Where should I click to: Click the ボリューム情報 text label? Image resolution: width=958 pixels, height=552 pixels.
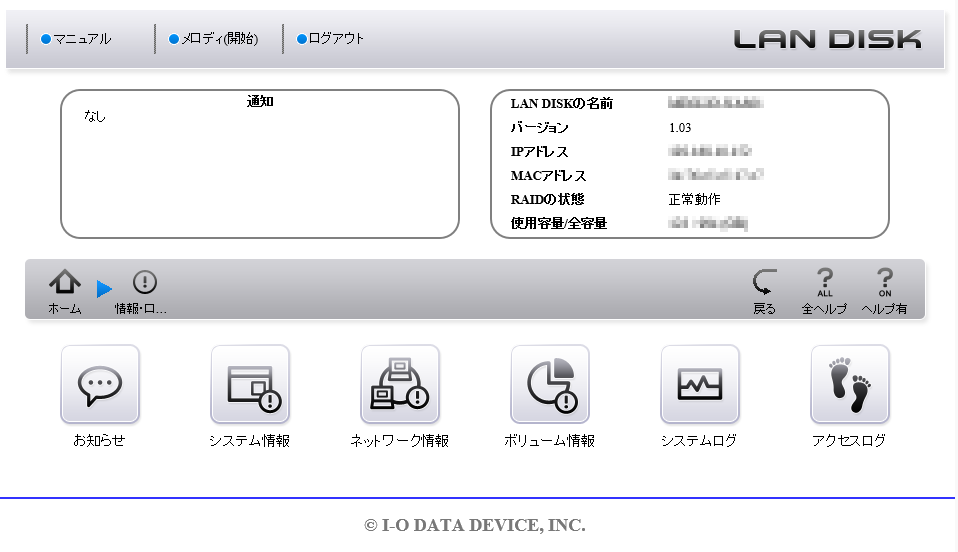[549, 440]
